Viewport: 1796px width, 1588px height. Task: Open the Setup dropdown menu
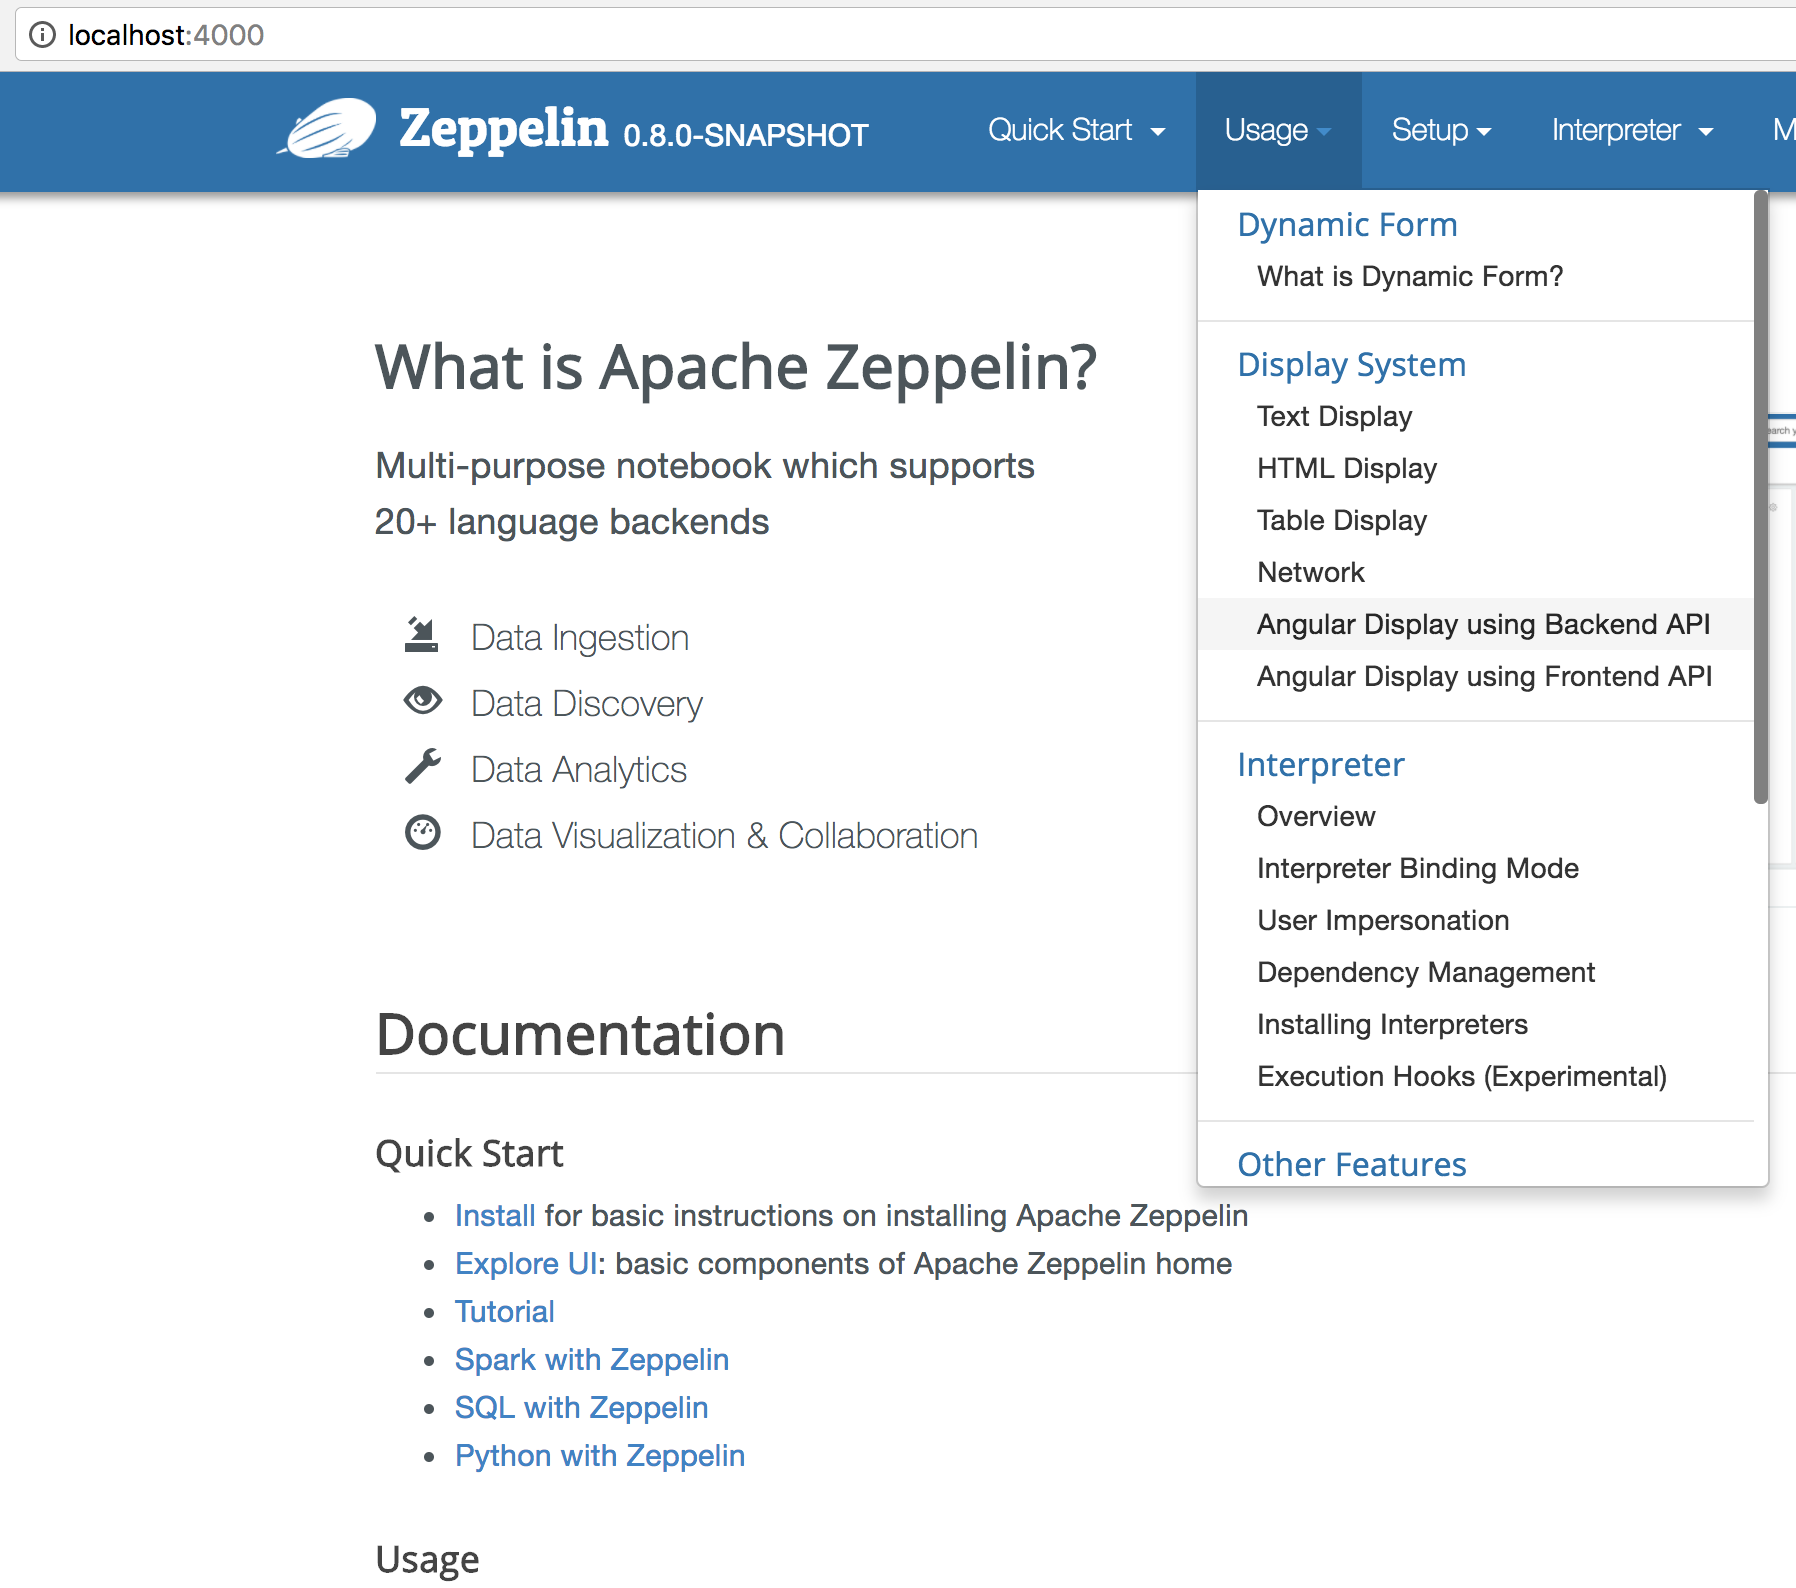(x=1441, y=130)
